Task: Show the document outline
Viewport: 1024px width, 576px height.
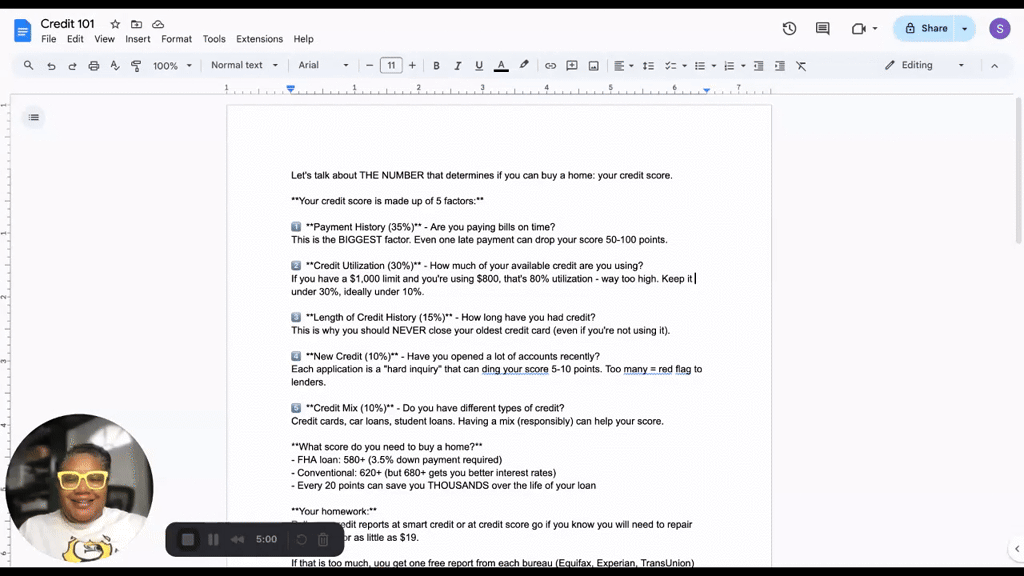Action: [34, 118]
